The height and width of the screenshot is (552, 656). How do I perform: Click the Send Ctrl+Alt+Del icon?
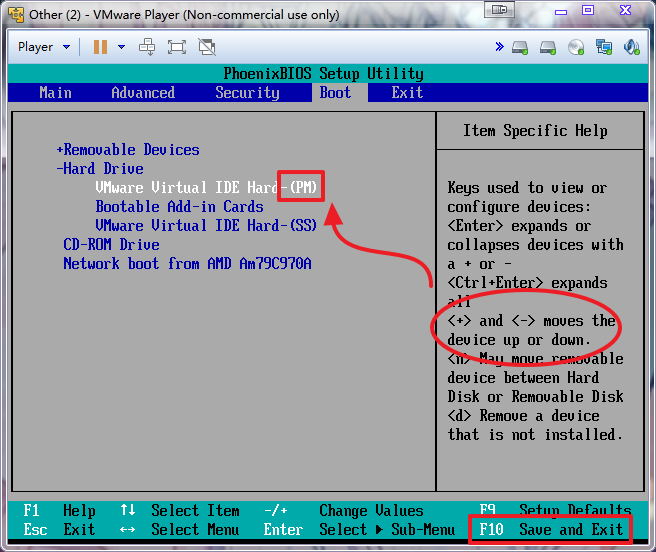(148, 47)
